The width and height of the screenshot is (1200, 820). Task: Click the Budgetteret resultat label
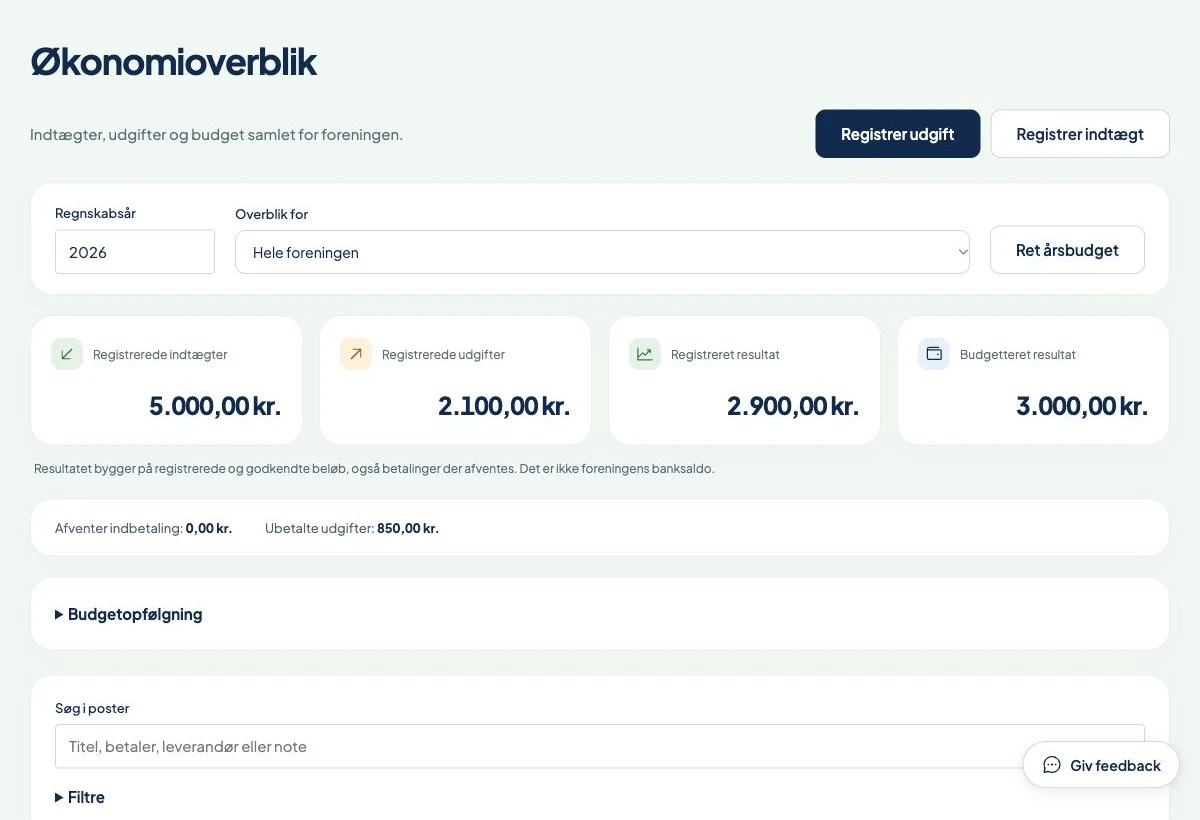click(1018, 354)
